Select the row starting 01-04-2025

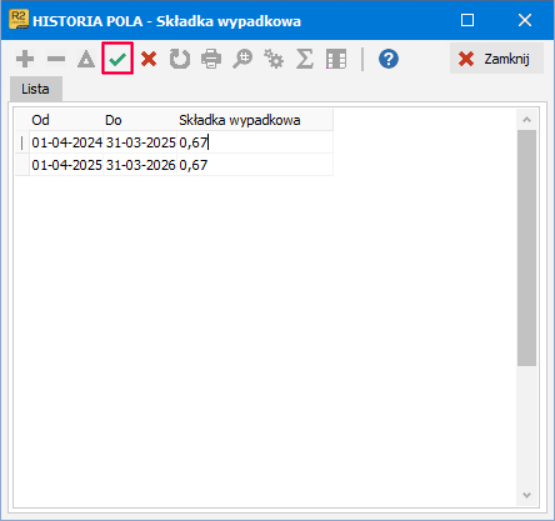tap(174, 165)
